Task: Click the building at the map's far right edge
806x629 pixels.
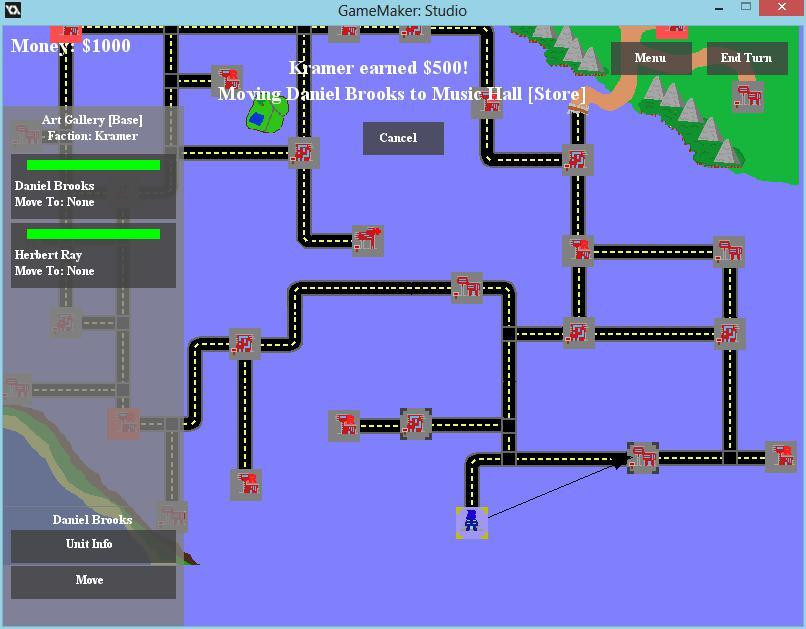Action: point(781,456)
